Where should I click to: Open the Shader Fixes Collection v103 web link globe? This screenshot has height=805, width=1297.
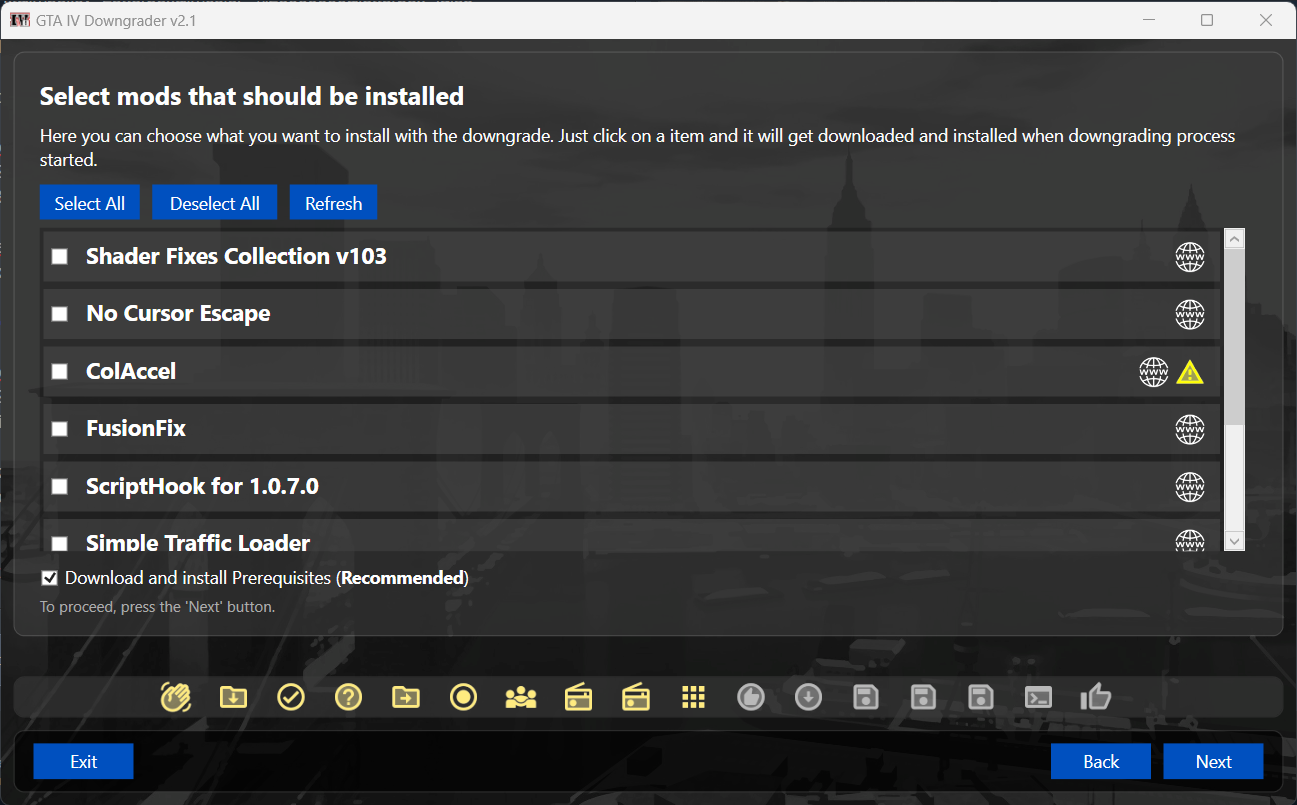click(x=1190, y=257)
